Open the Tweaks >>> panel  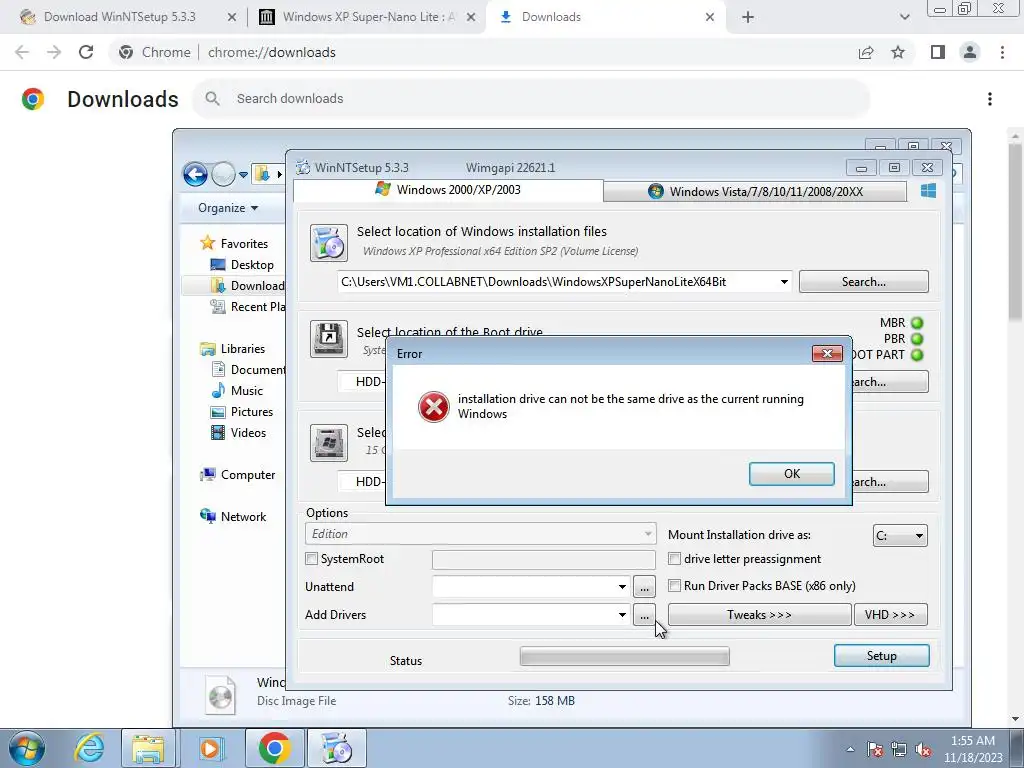click(x=760, y=615)
